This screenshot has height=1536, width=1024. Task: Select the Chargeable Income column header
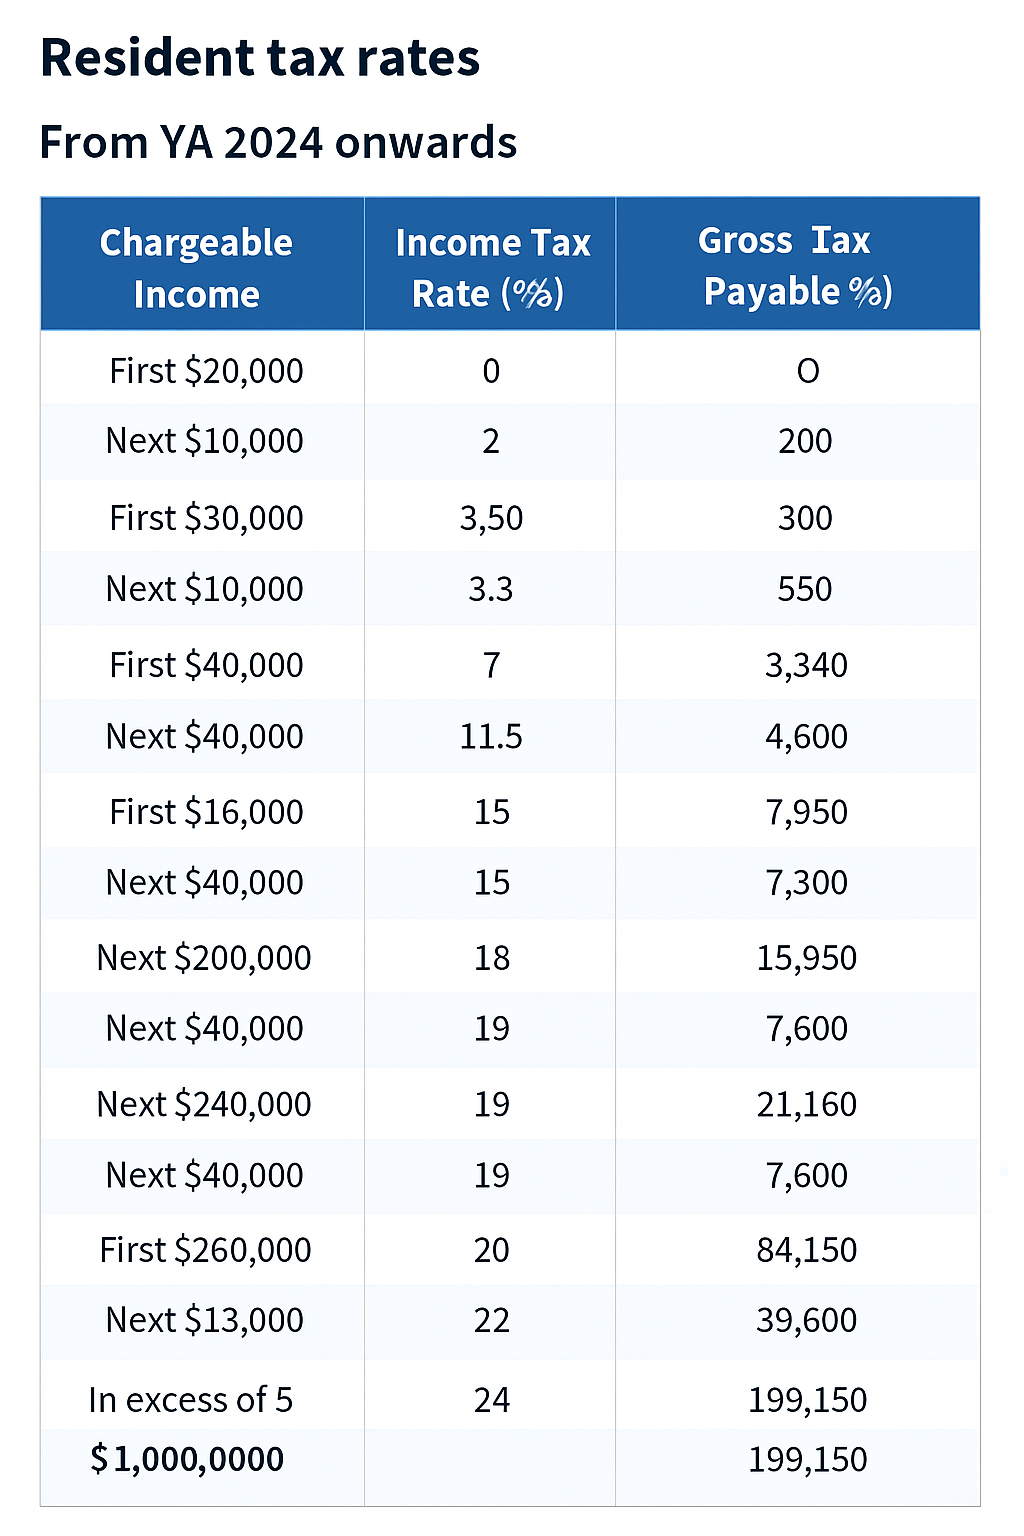click(x=197, y=268)
